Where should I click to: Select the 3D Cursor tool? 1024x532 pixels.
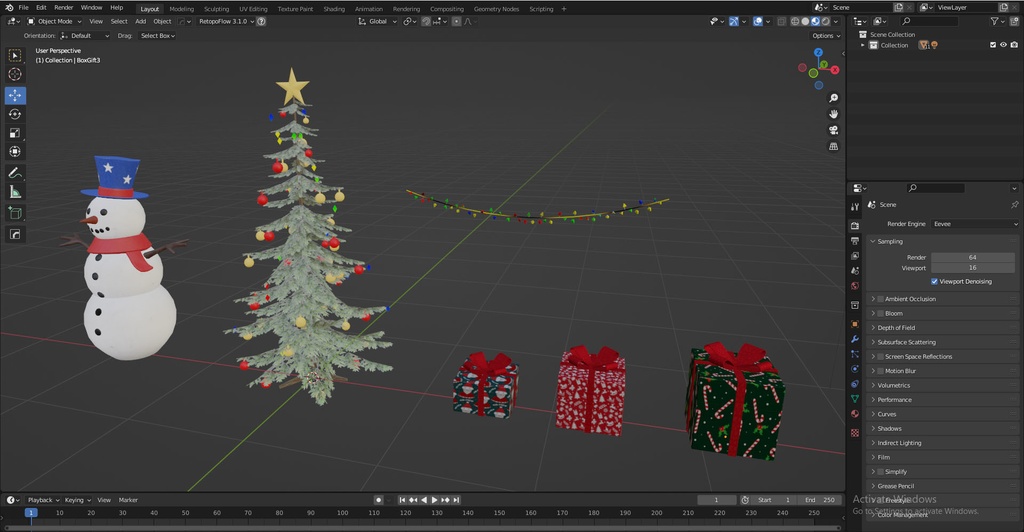point(15,74)
